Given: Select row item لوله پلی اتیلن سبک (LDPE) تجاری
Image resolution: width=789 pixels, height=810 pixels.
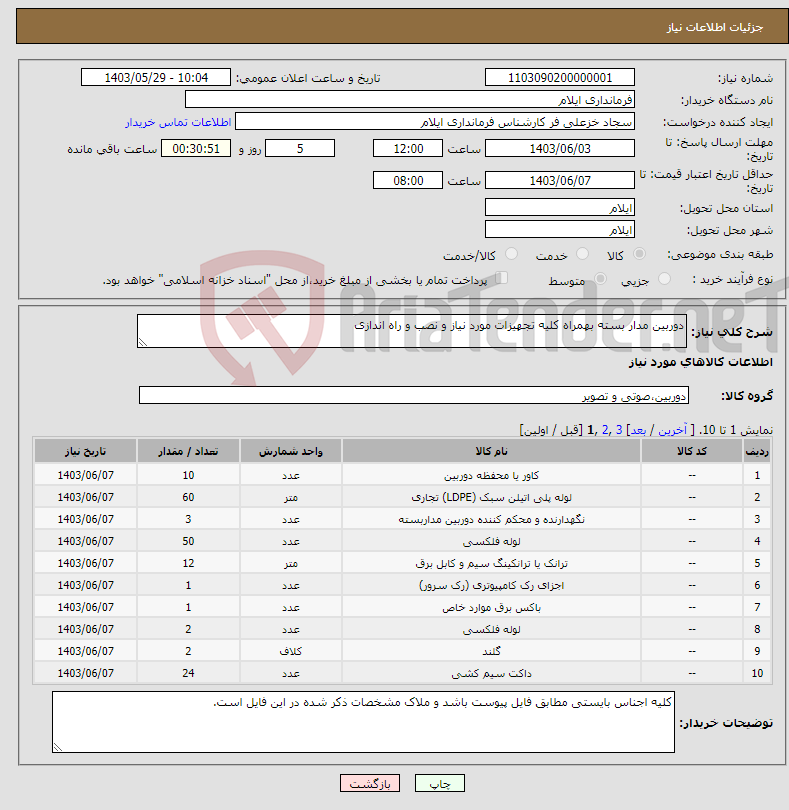Looking at the screenshot, I should (491, 497).
